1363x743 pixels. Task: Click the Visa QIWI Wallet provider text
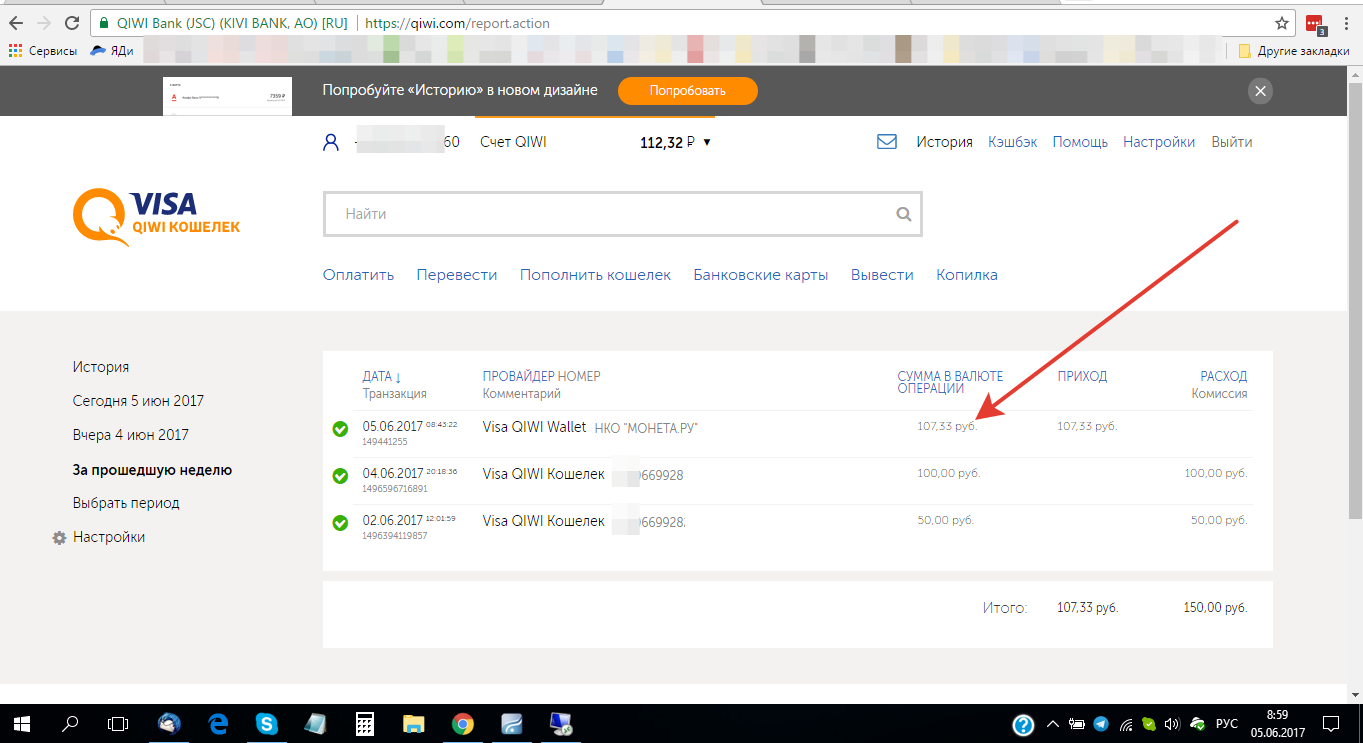coord(534,427)
